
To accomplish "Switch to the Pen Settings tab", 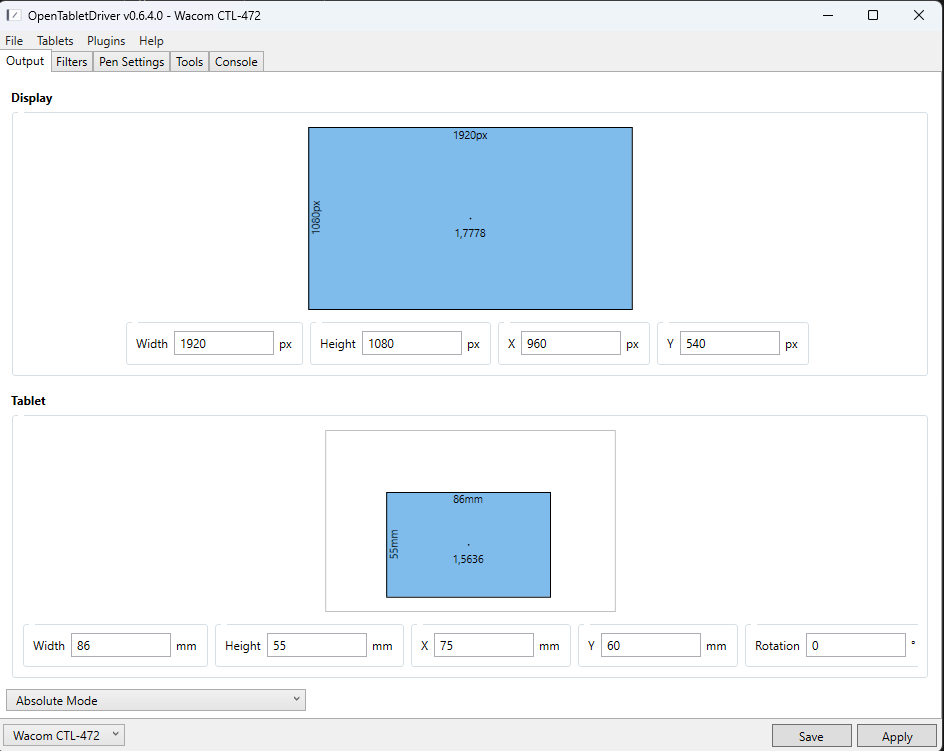I will [x=131, y=62].
